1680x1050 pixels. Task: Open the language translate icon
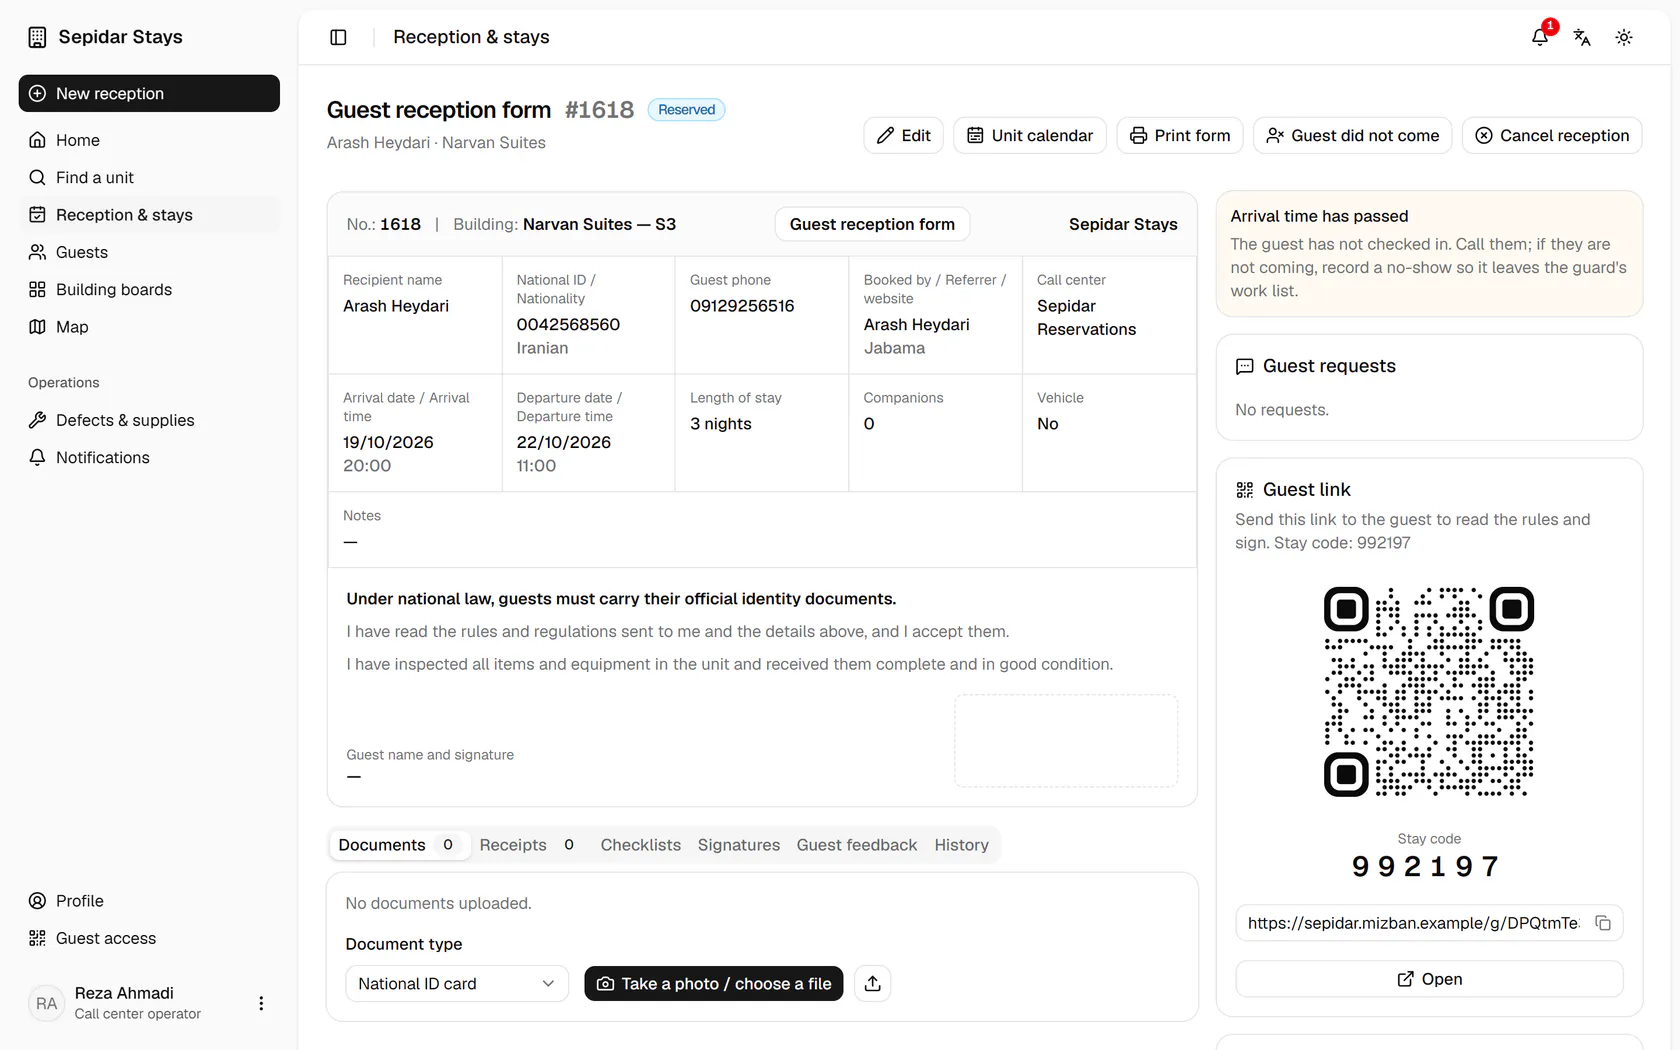(1582, 37)
